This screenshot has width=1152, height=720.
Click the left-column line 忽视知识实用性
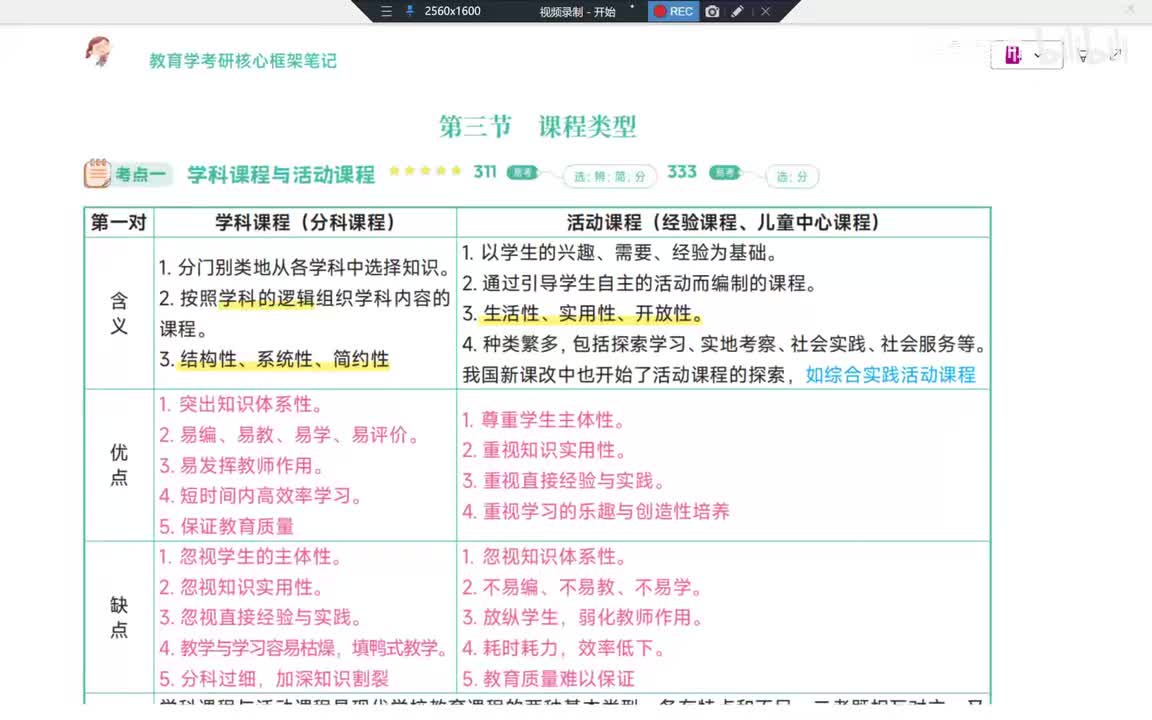pos(241,588)
